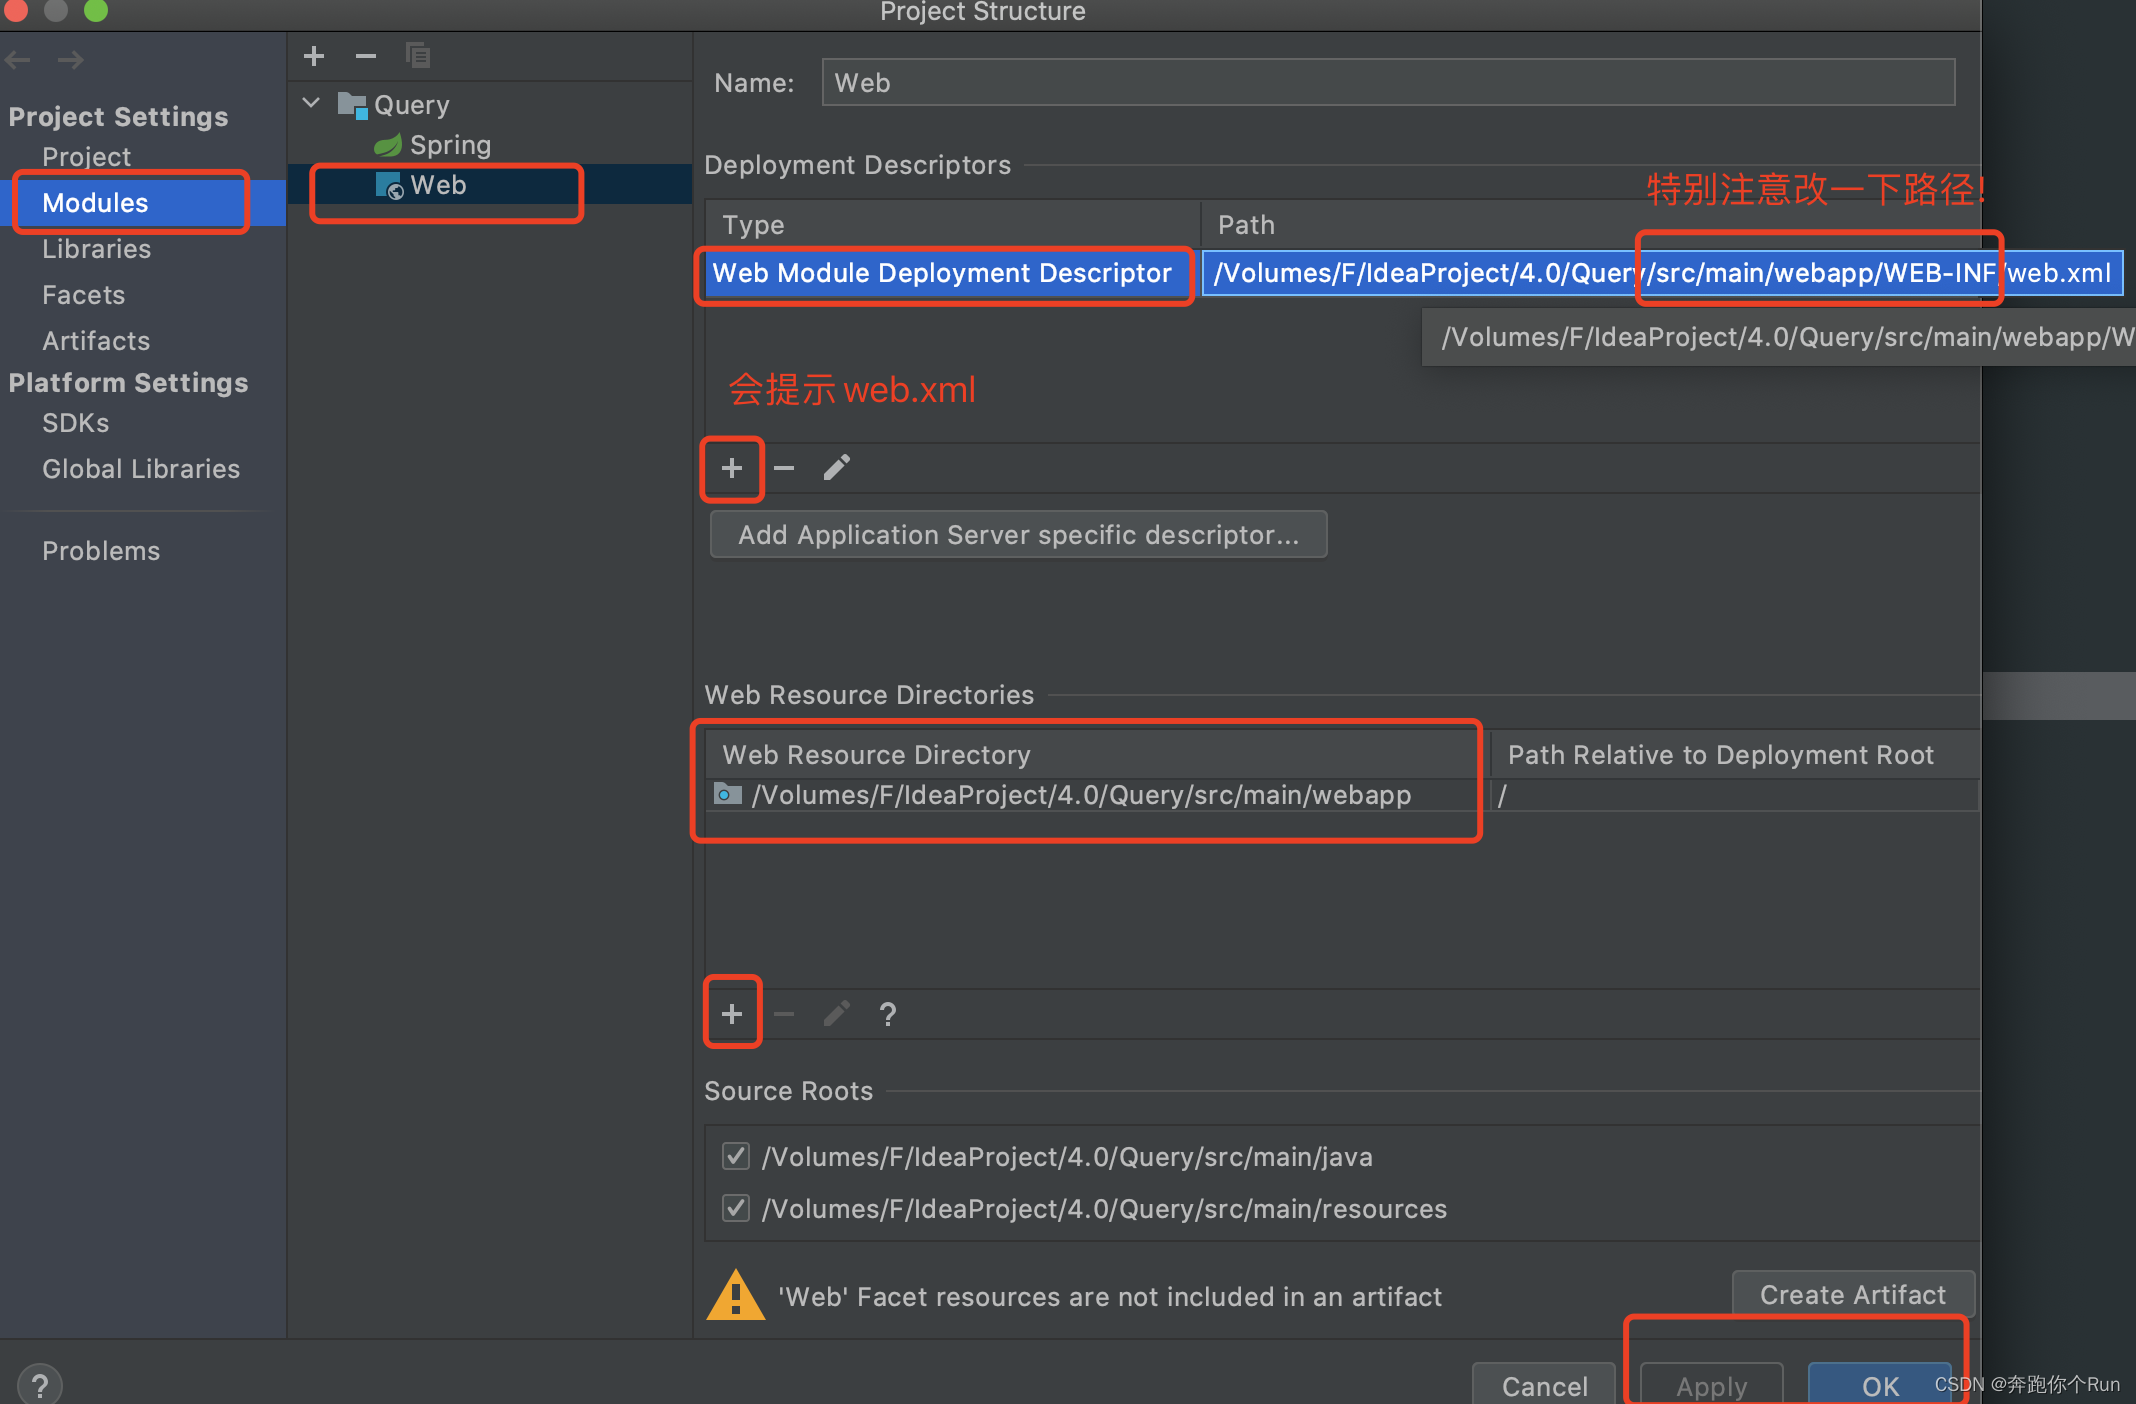Click add (+) under Web Resource Directories

coord(731,1012)
